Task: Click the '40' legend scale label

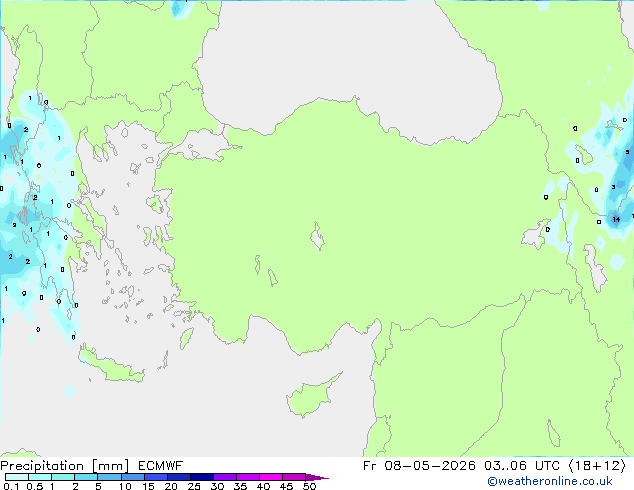Action: point(263,486)
